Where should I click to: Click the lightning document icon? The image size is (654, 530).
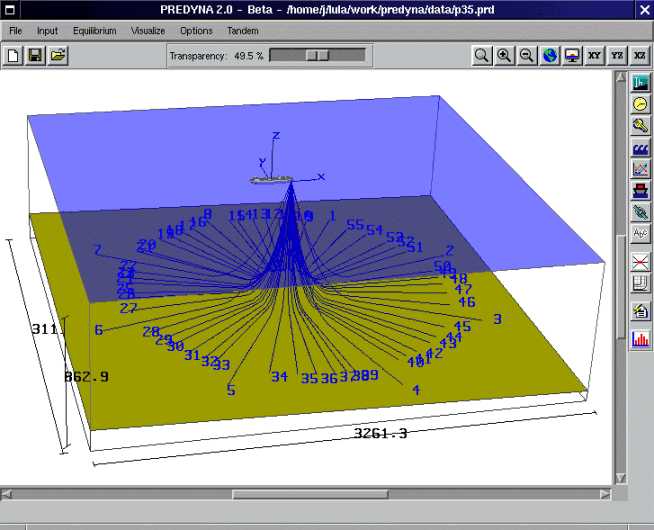(x=640, y=311)
